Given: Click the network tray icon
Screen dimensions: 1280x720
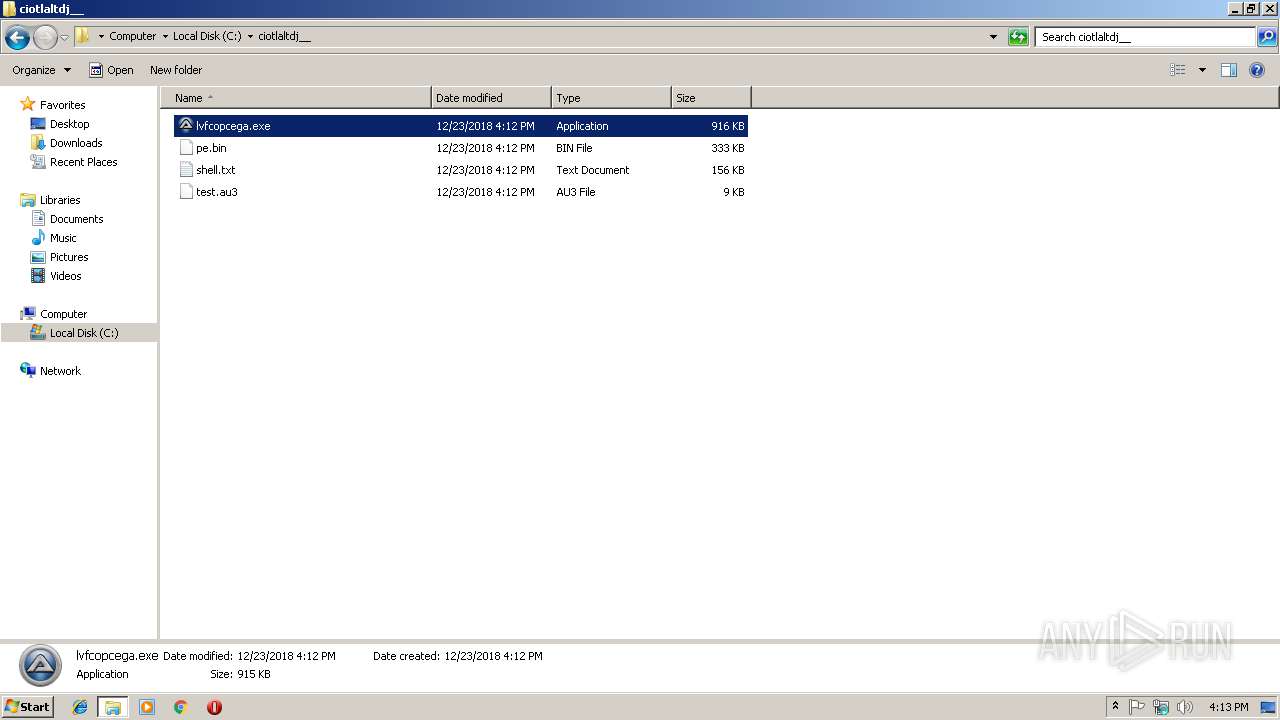Looking at the screenshot, I should coord(1160,707).
